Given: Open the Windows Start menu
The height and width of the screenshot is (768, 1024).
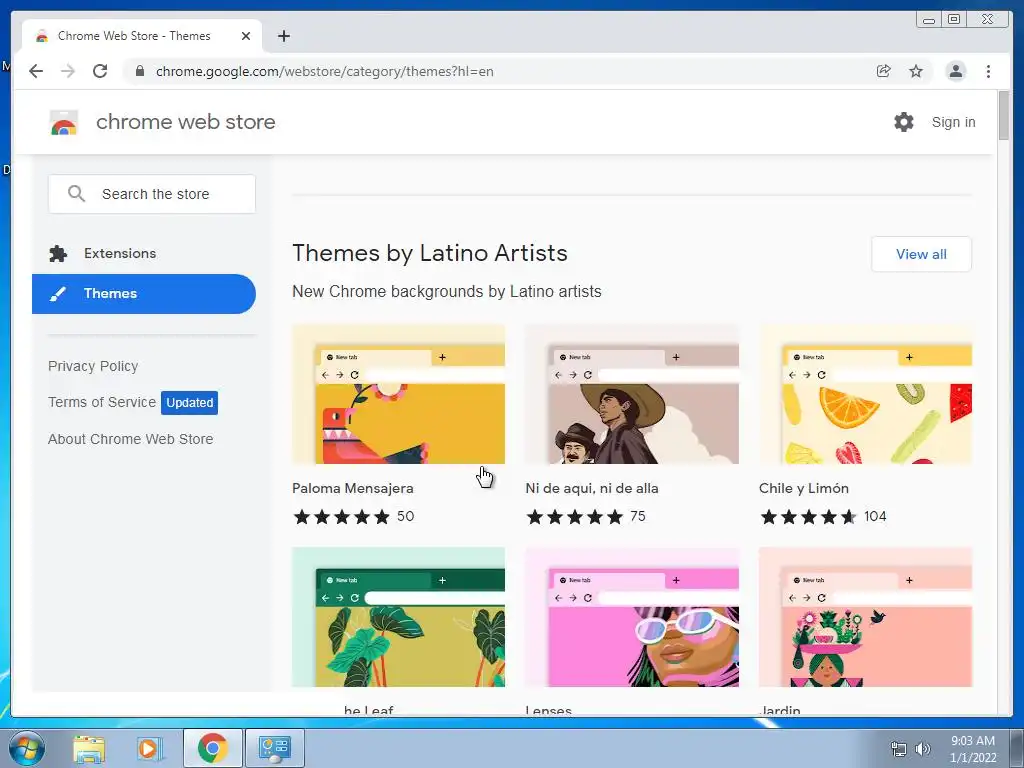Looking at the screenshot, I should coord(26,748).
